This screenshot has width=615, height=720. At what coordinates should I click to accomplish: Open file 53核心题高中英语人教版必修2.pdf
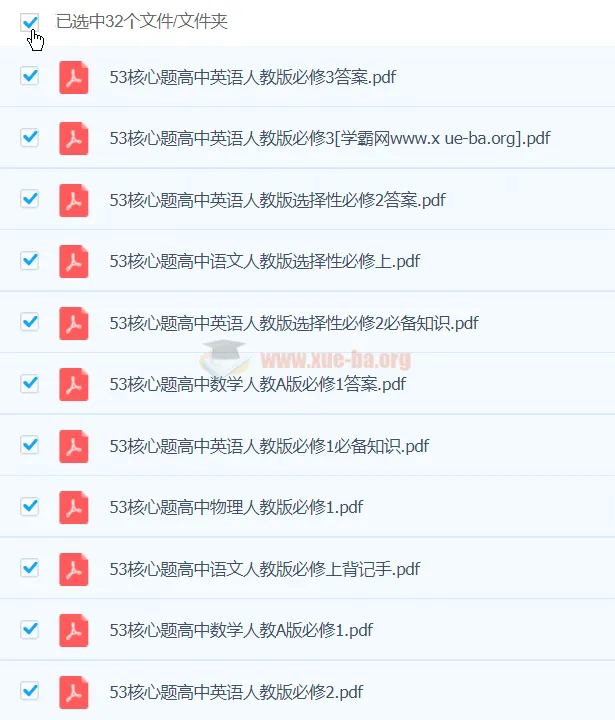[236, 692]
